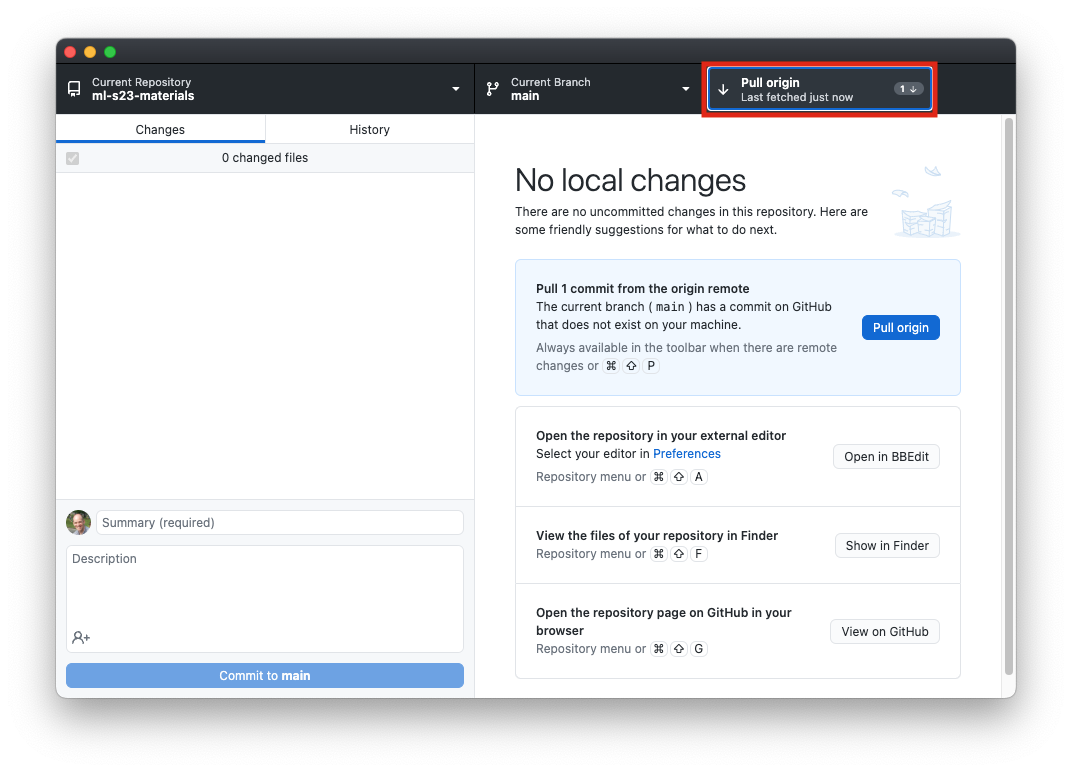Click View on GitHub button
Image resolution: width=1072 pixels, height=772 pixels.
pyautogui.click(x=884, y=631)
